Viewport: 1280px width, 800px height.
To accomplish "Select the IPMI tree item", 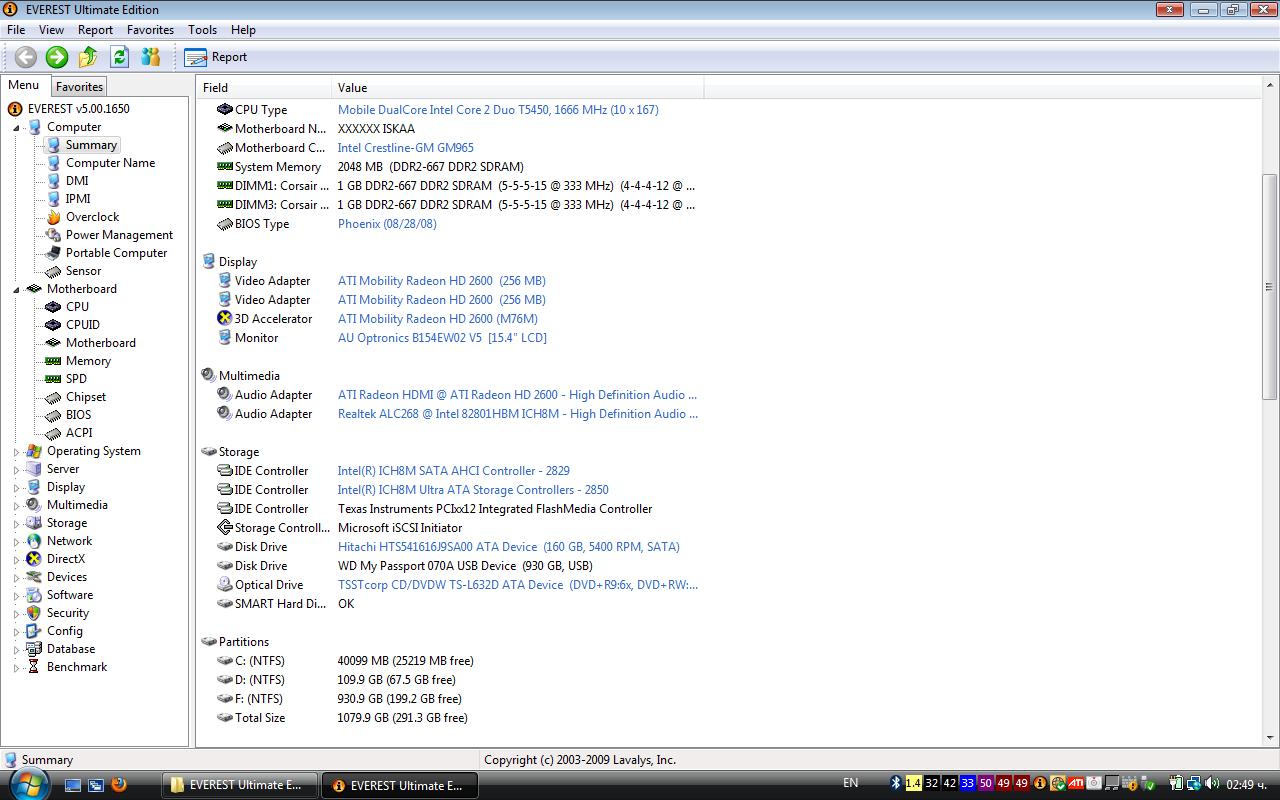I will point(78,199).
